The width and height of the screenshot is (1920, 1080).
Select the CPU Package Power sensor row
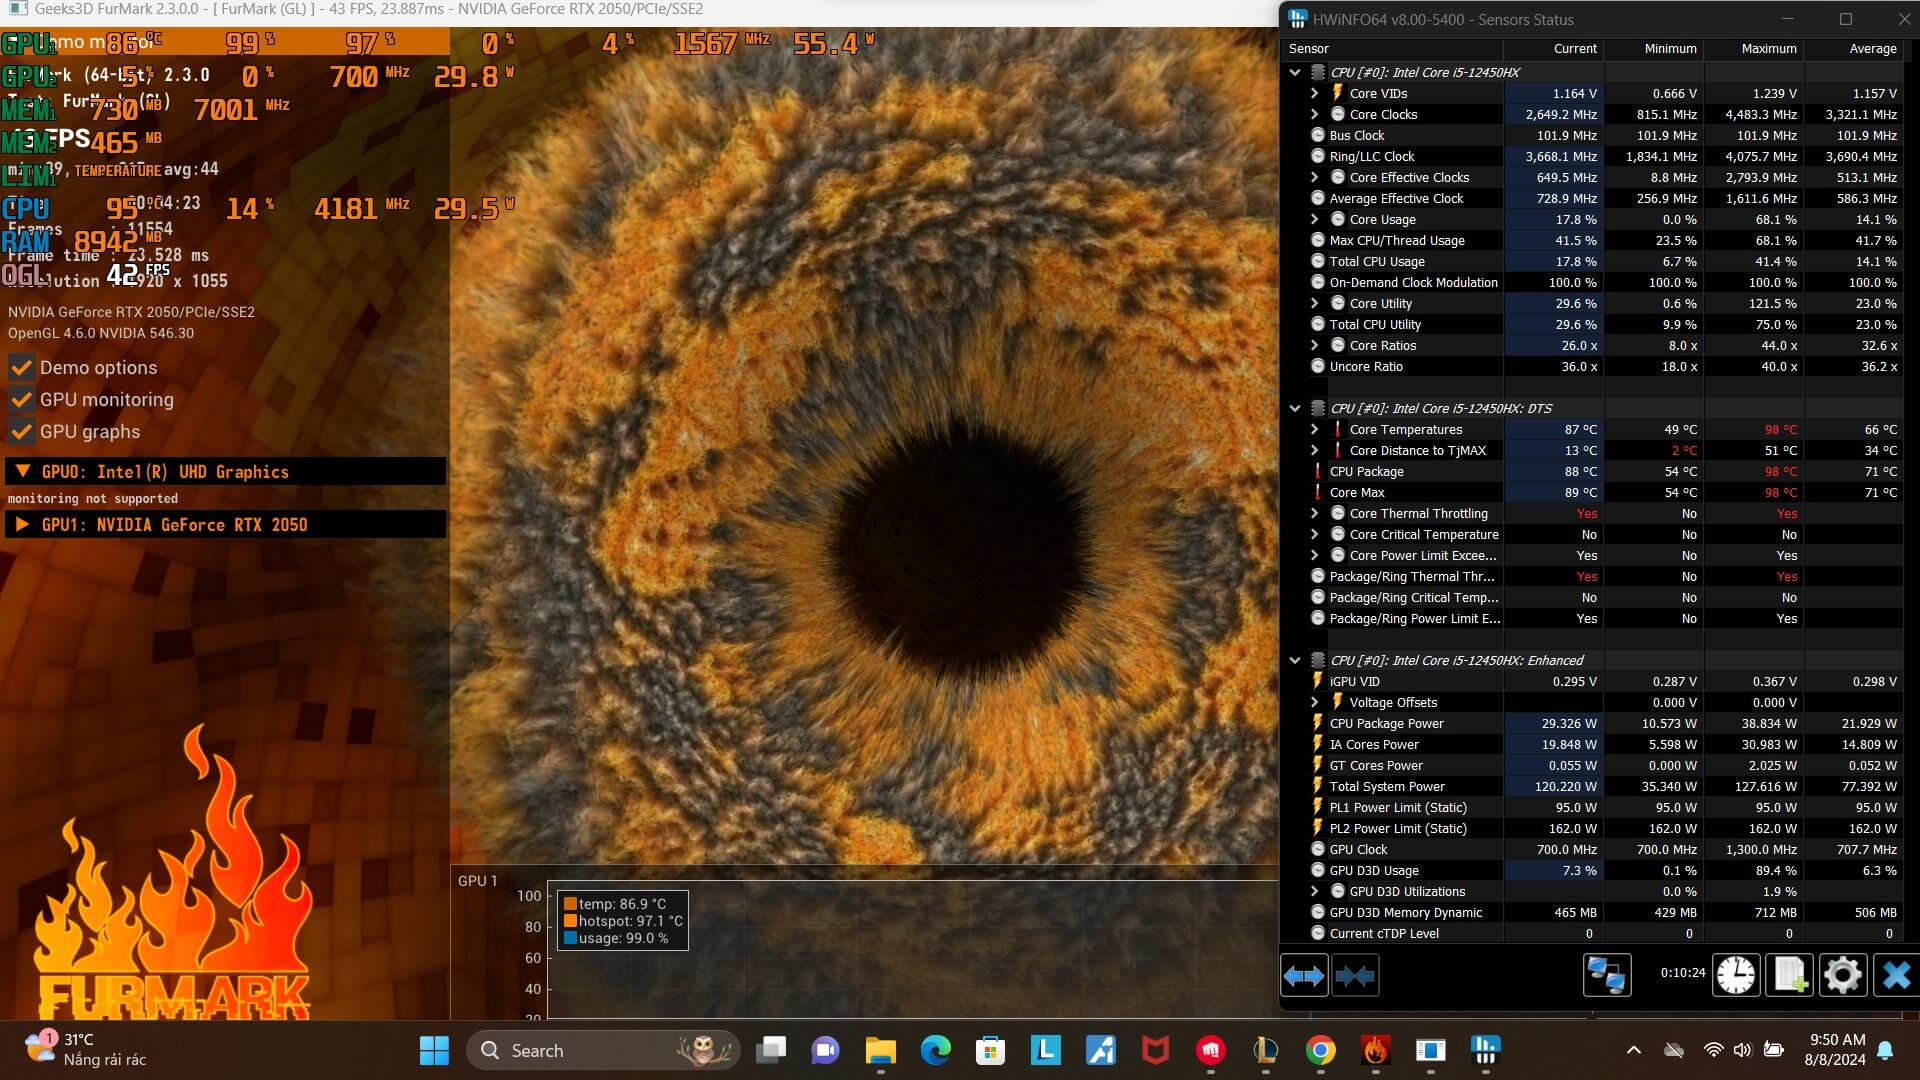coord(1386,724)
